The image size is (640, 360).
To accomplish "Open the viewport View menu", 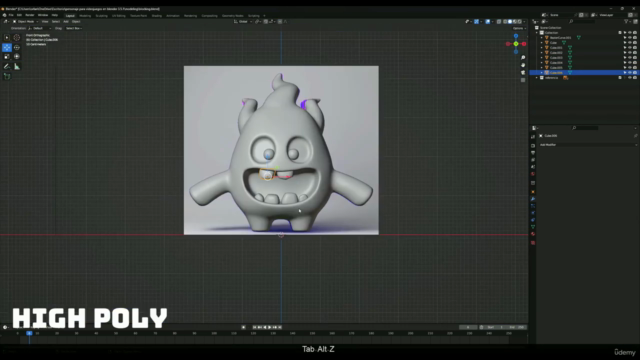I will 45,22.
